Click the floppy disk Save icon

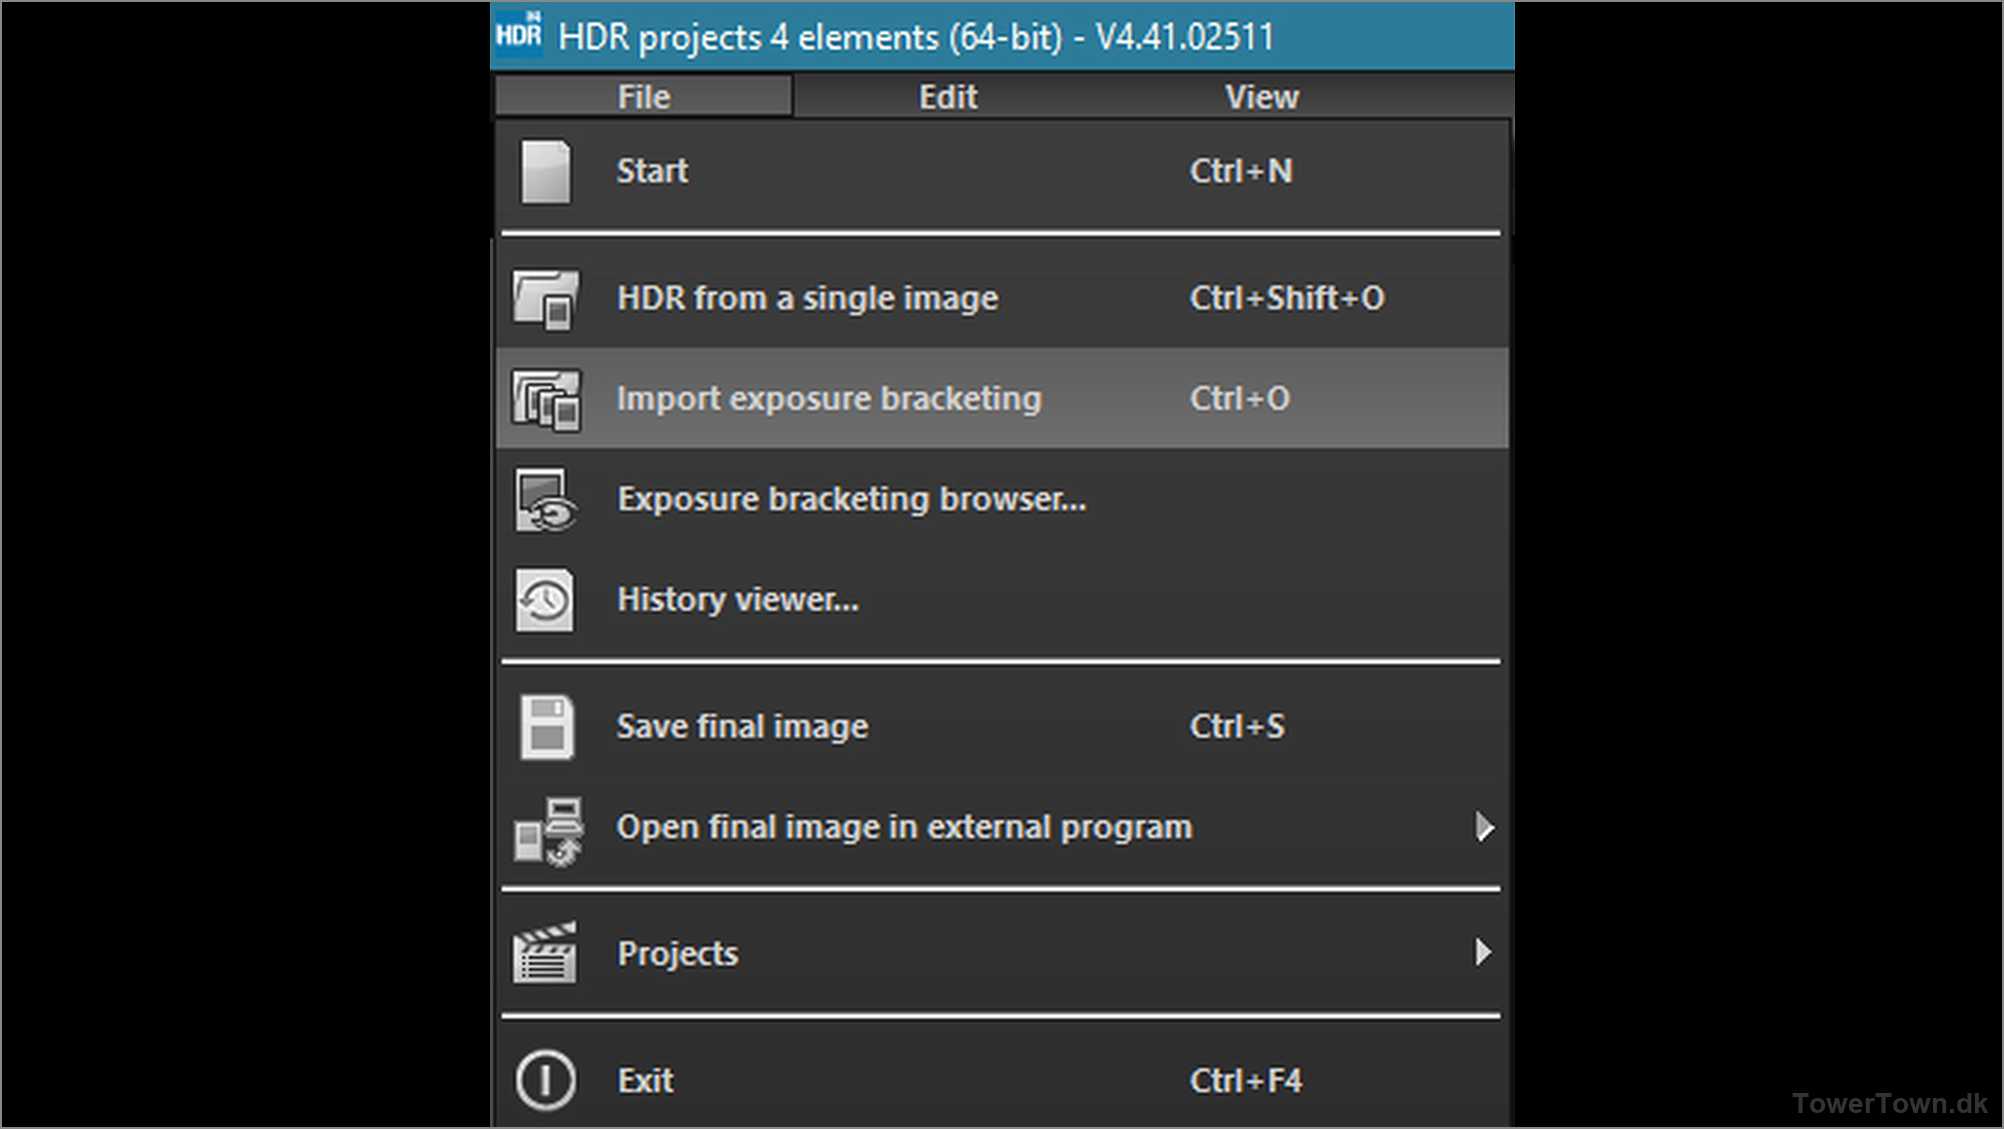[546, 727]
